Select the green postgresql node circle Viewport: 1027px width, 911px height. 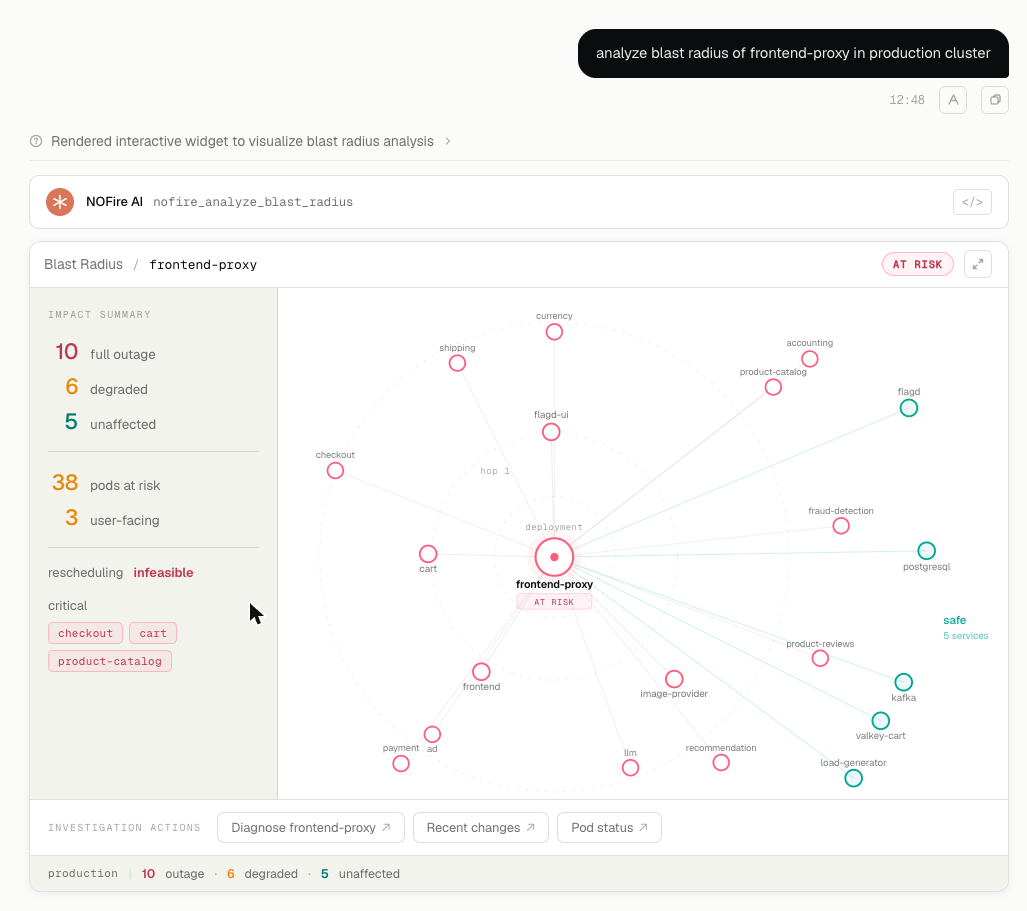[926, 550]
